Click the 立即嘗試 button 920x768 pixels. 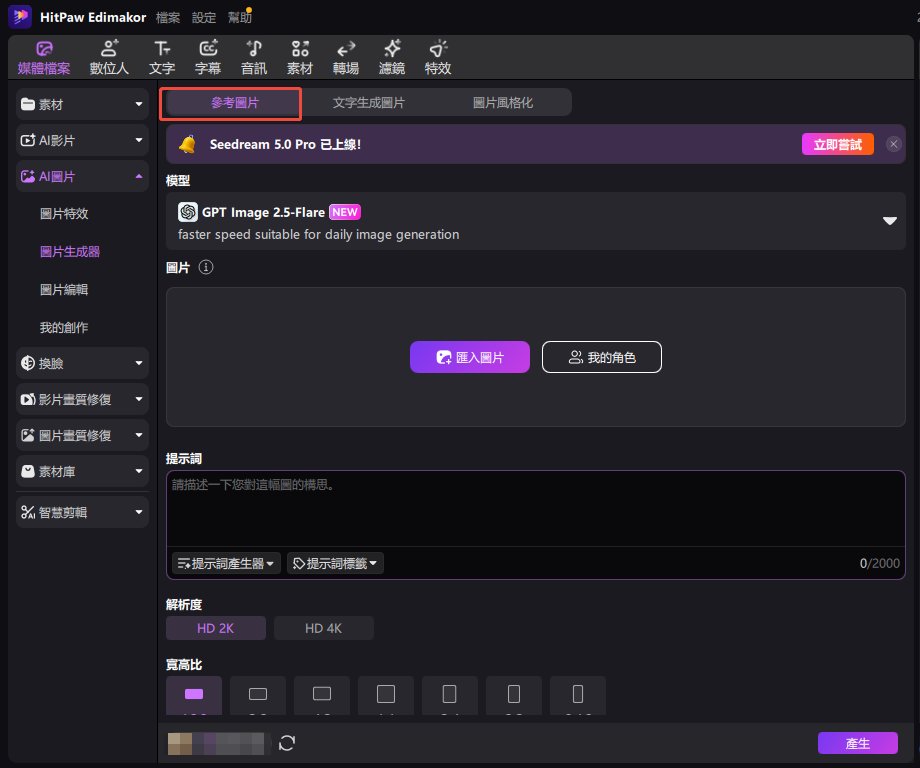[837, 144]
